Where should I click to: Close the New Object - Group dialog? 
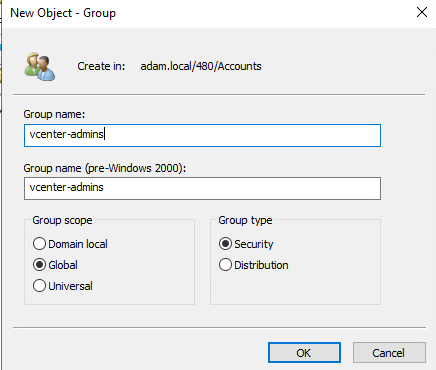[x=422, y=12]
